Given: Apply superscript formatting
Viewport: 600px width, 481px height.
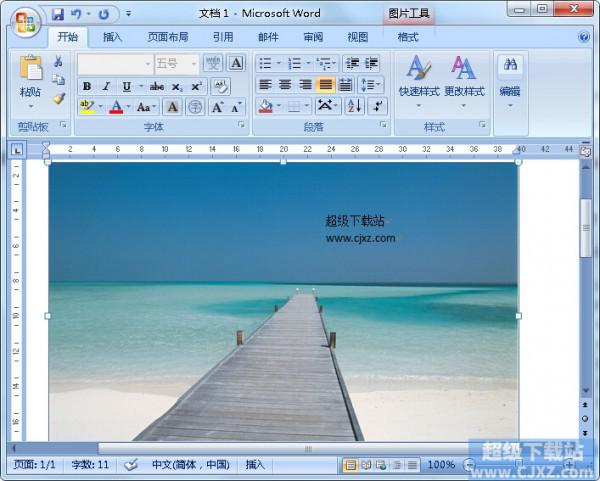Looking at the screenshot, I should pyautogui.click(x=196, y=86).
